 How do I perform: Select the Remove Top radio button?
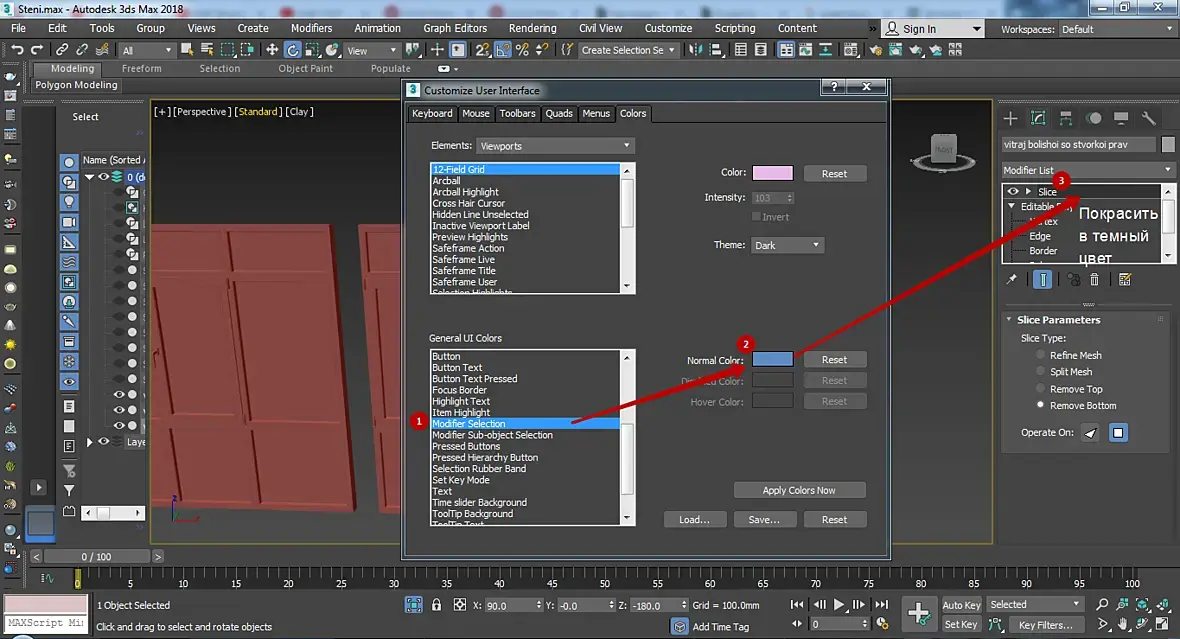[x=1042, y=389]
